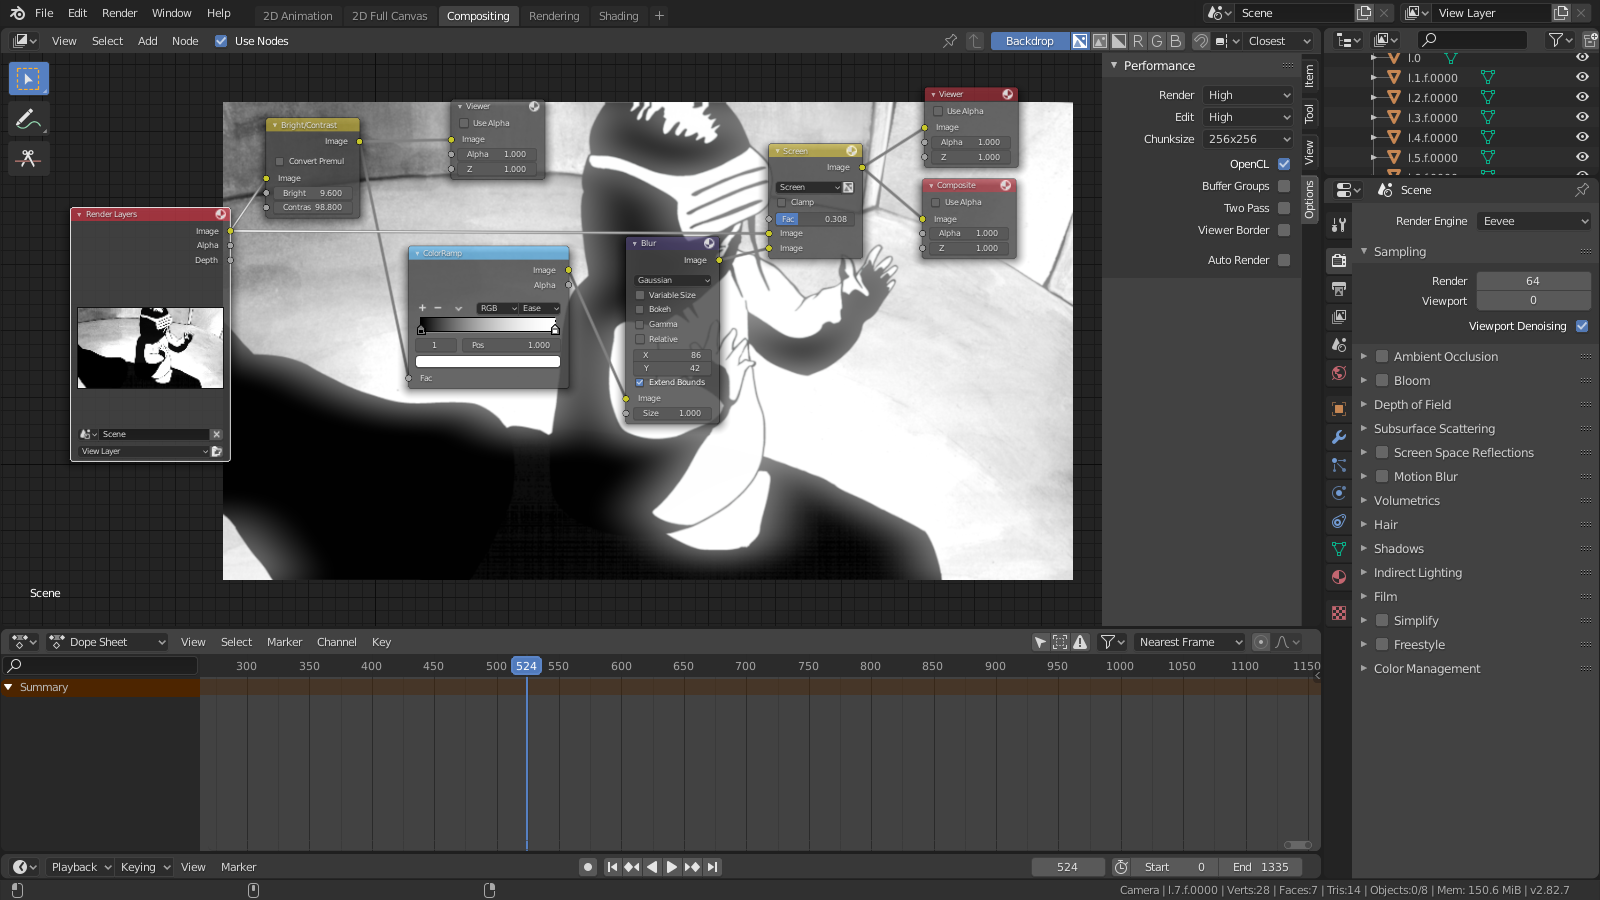Open the World properties tab icon
1600x900 pixels.
point(1339,373)
